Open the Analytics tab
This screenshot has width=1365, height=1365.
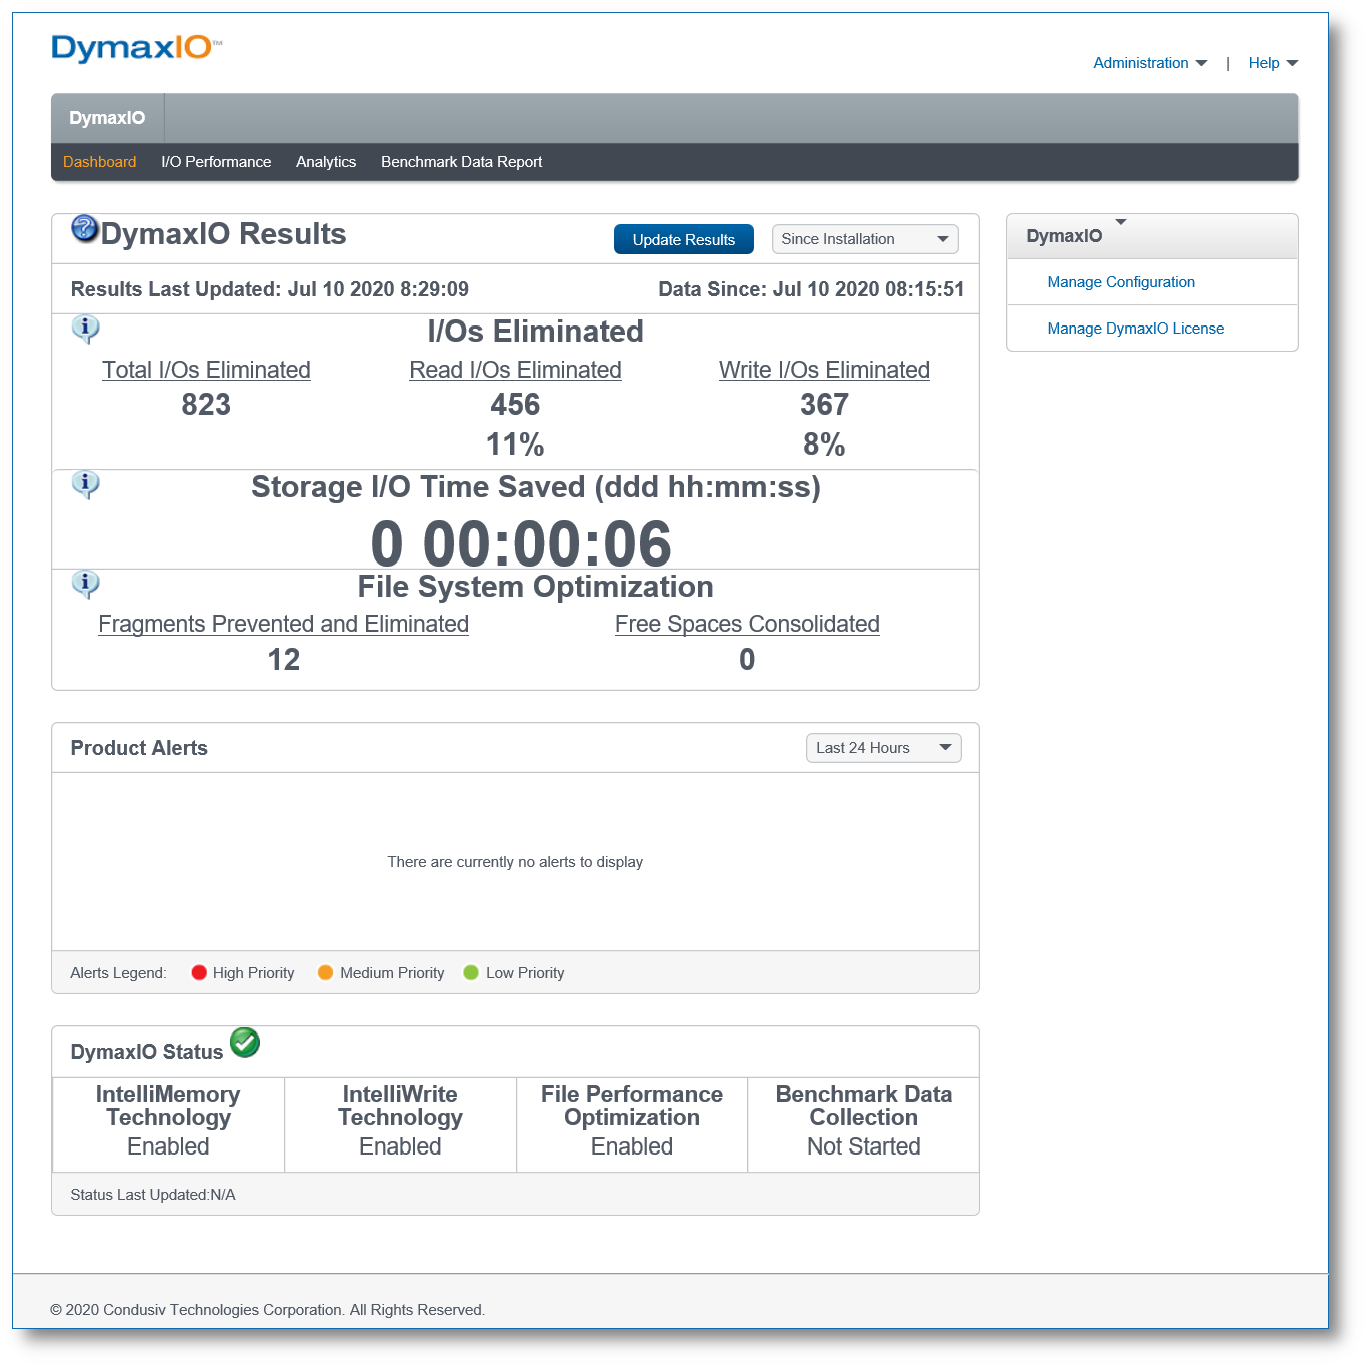coord(326,162)
